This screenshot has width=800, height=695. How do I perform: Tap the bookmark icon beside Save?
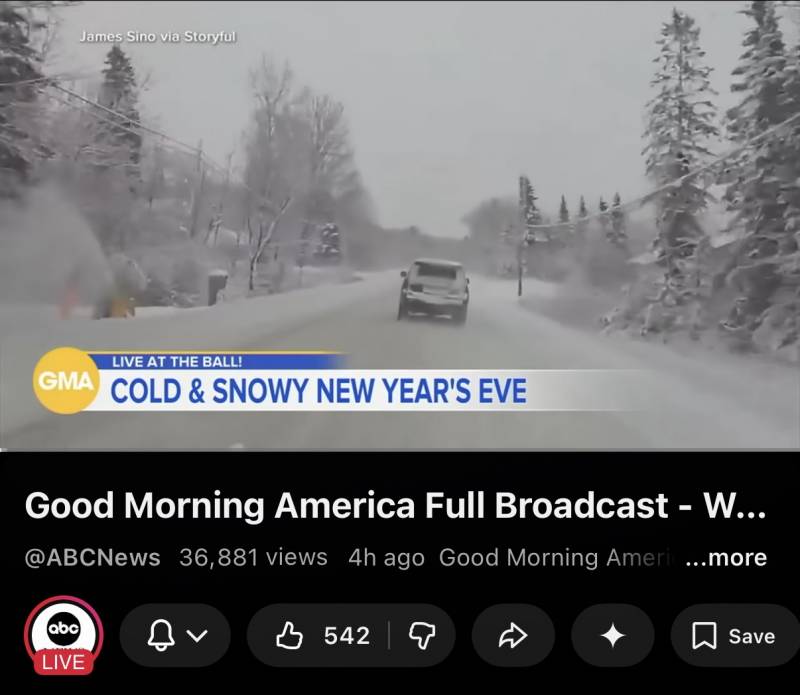click(704, 636)
